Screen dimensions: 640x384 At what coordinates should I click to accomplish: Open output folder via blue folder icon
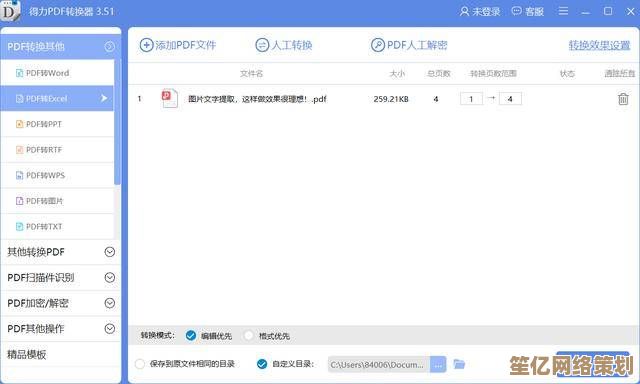[x=459, y=364]
